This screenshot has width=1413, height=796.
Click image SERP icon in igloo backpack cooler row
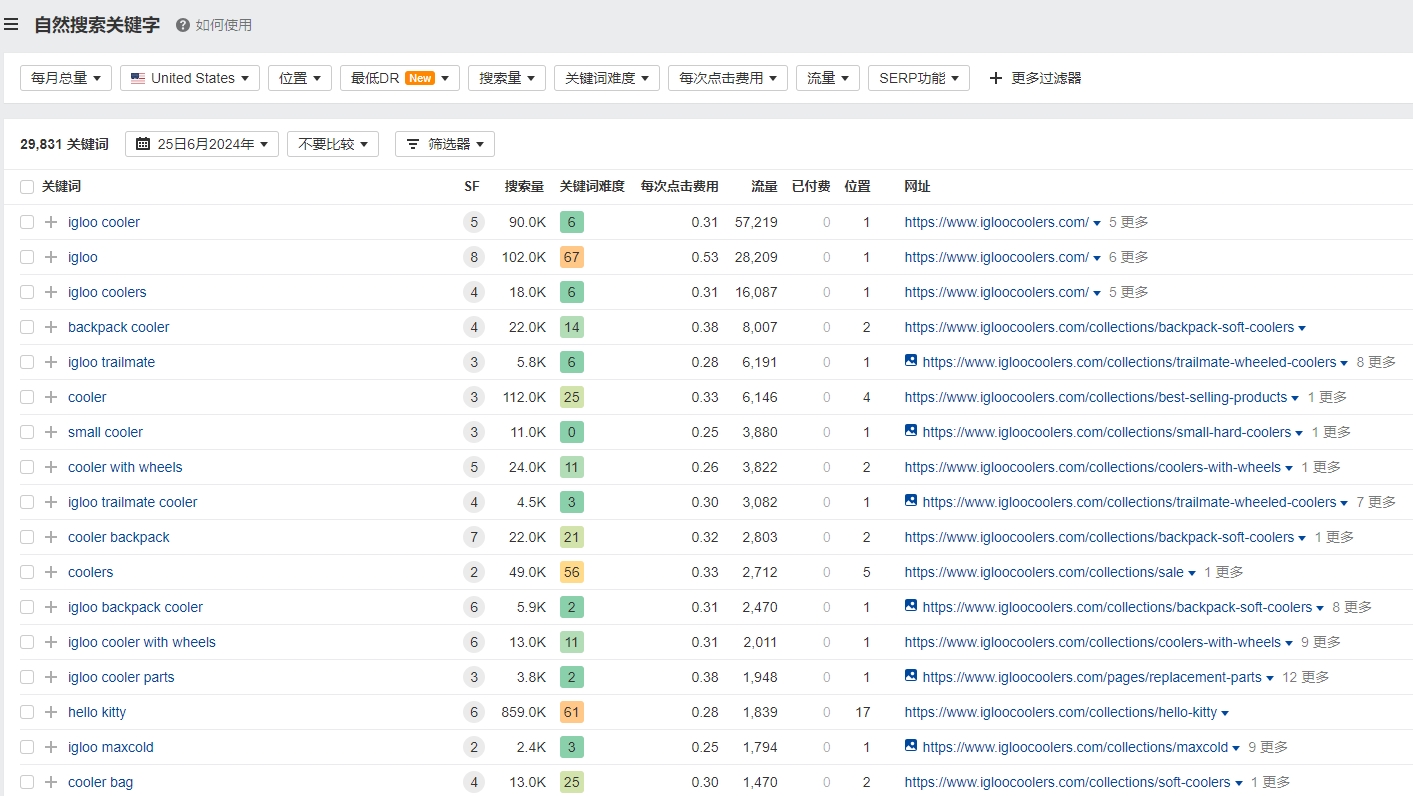911,605
